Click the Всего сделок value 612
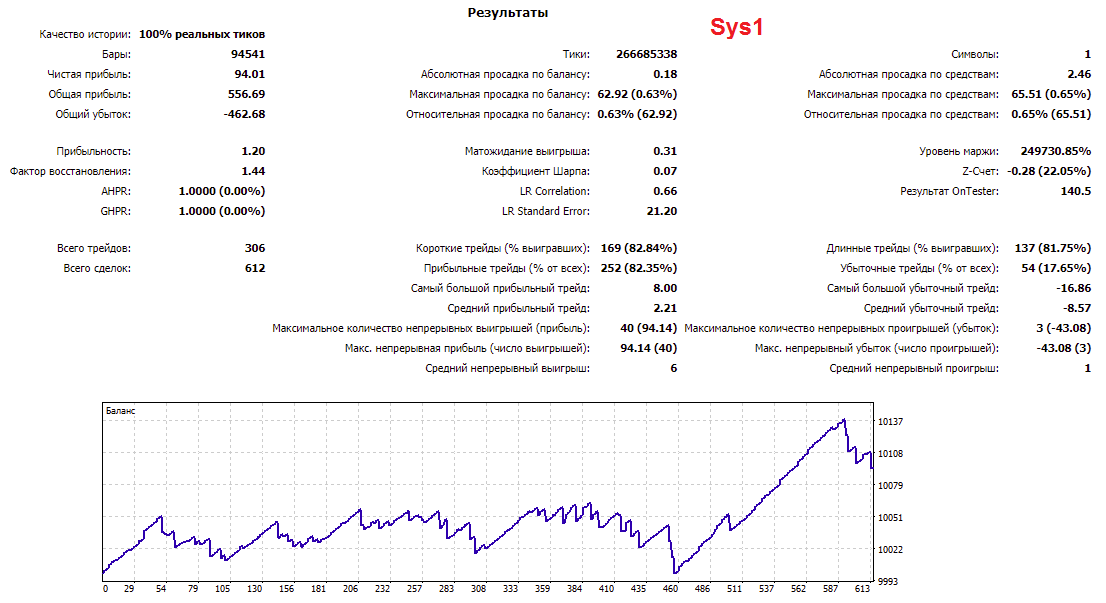The image size is (1106, 603). point(255,268)
